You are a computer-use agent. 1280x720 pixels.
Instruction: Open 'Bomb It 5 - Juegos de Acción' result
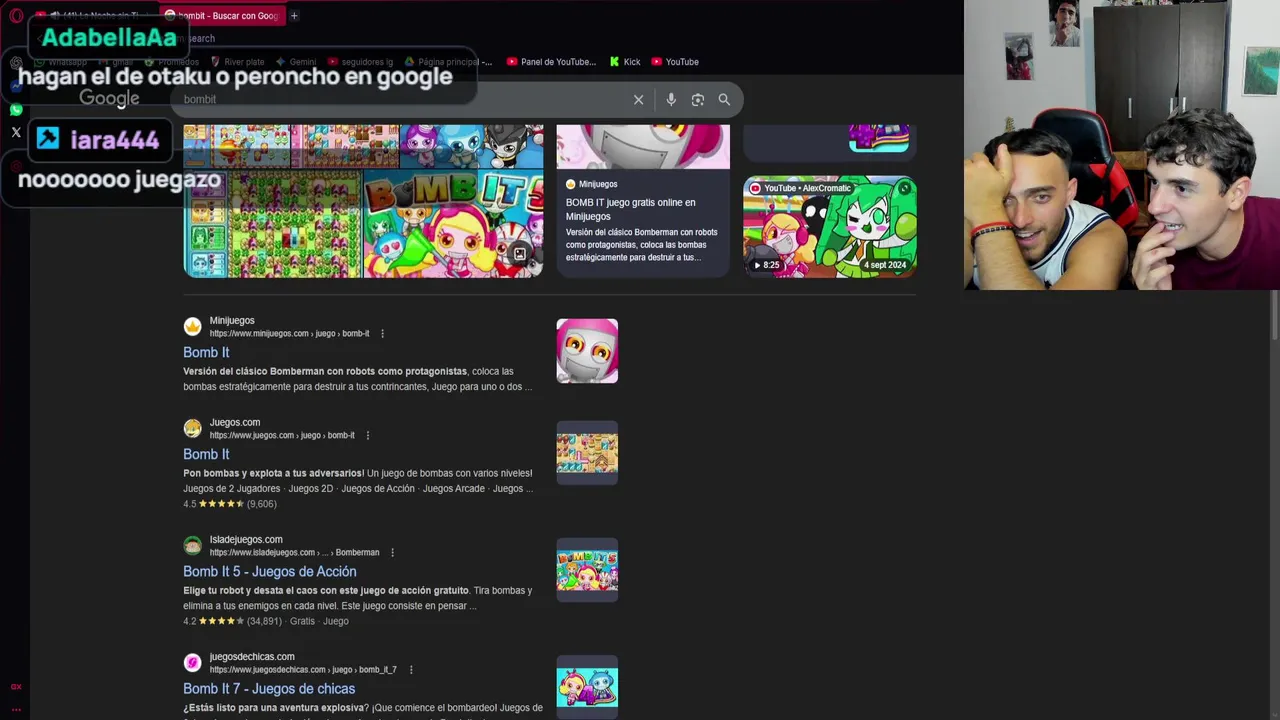[269, 571]
